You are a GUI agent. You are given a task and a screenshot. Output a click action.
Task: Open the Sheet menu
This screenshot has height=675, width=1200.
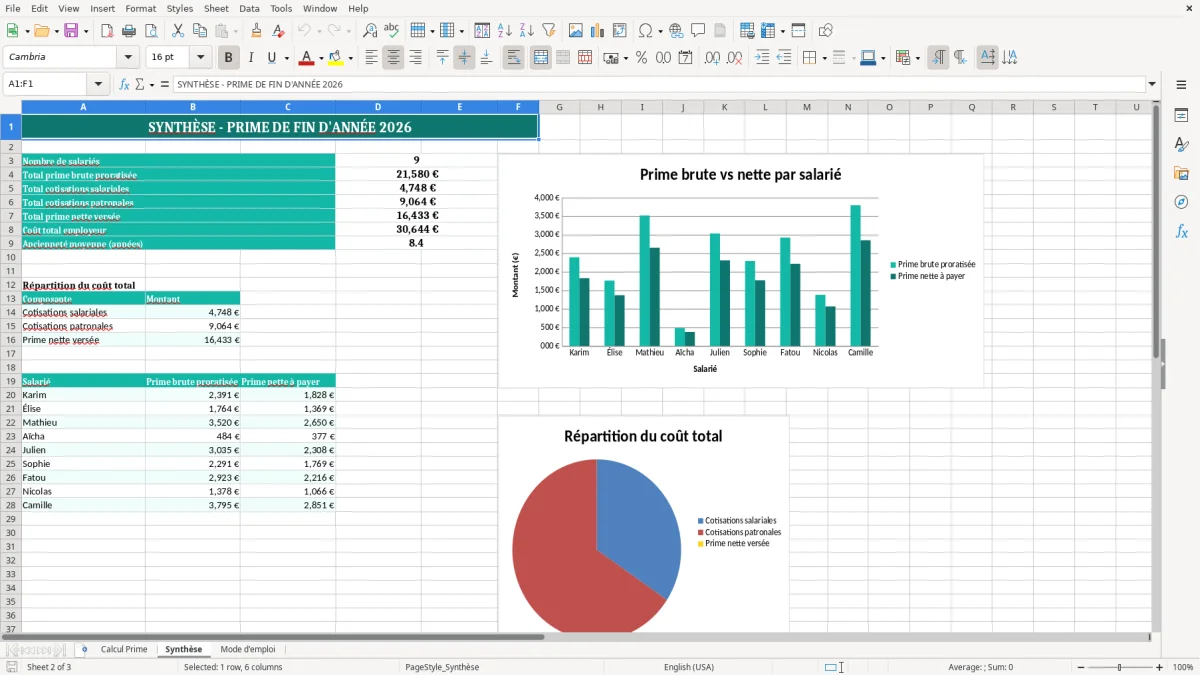click(216, 8)
